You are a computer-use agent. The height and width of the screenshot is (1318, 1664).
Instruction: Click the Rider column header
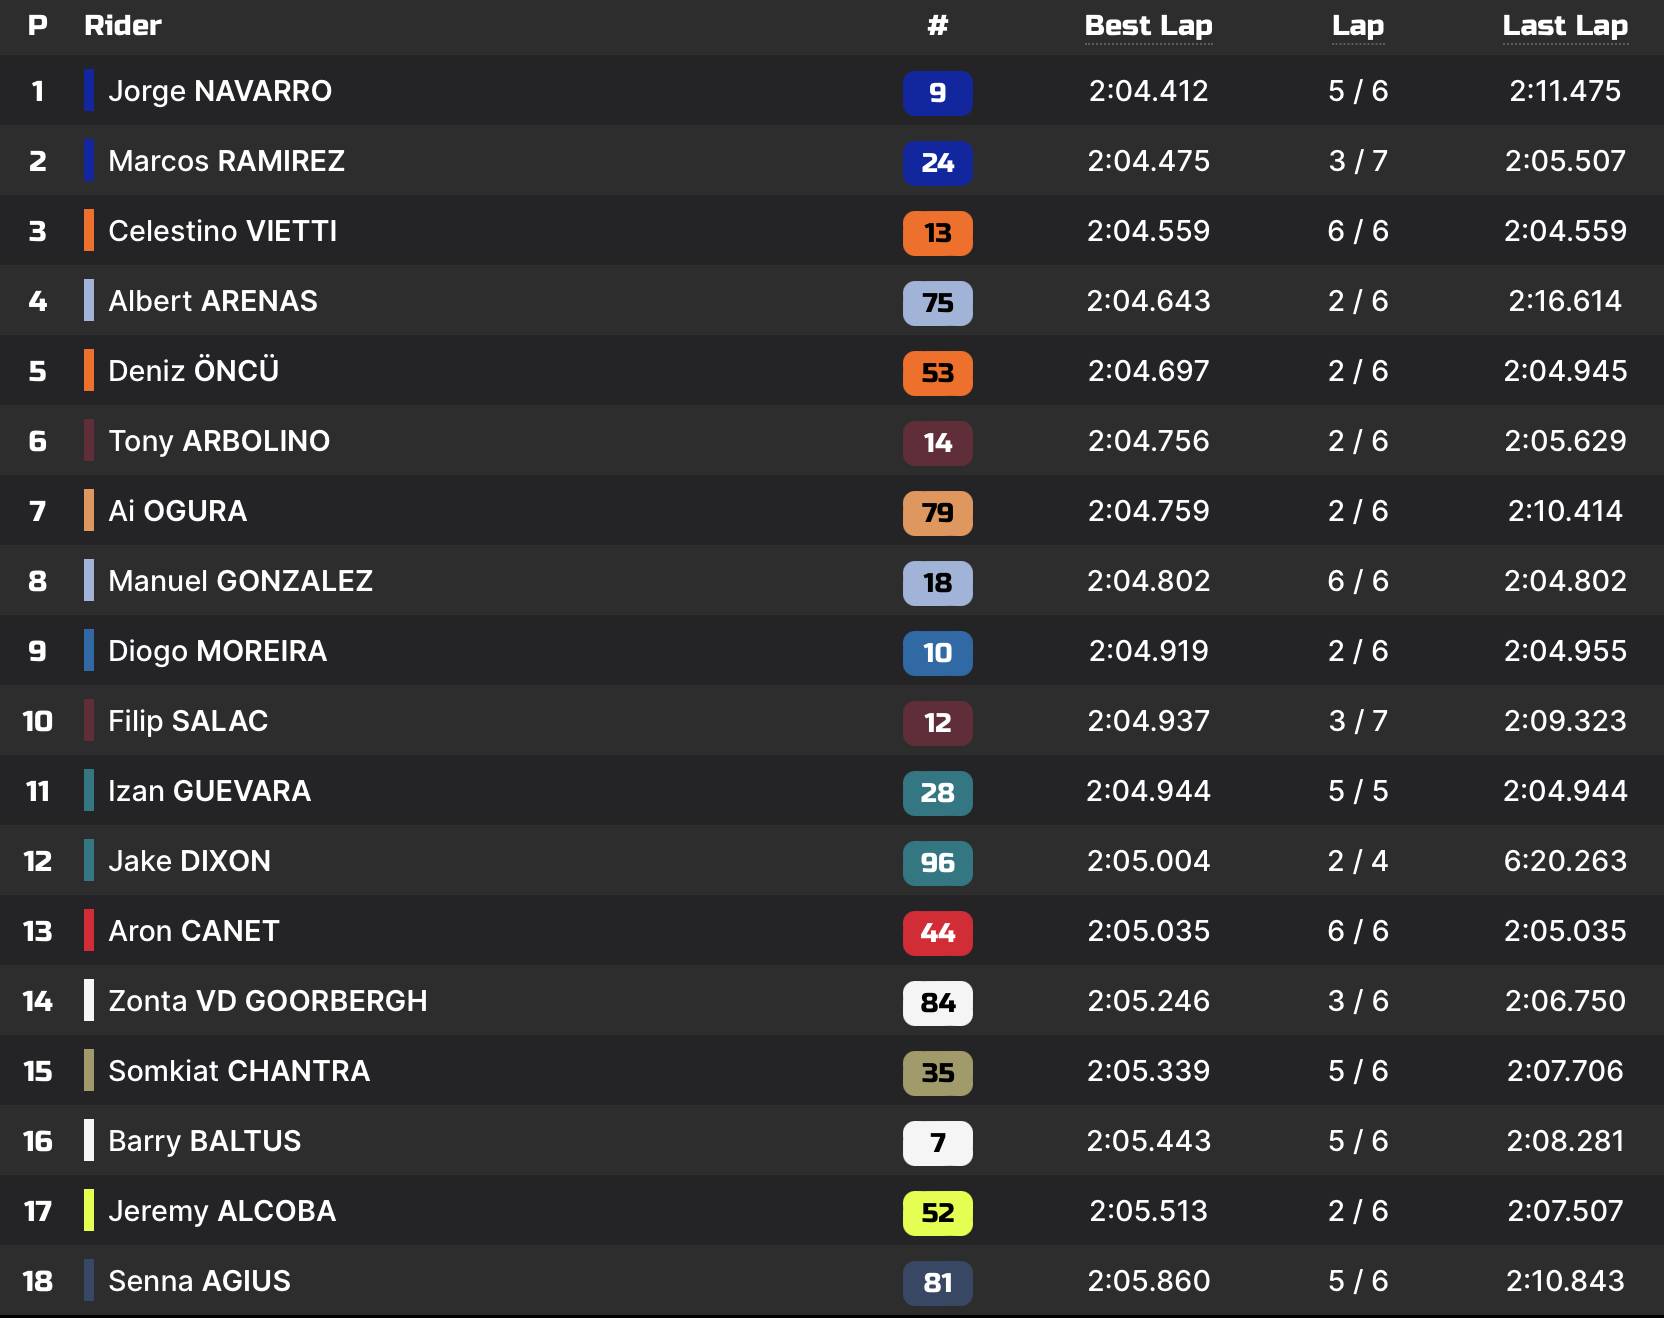122,26
